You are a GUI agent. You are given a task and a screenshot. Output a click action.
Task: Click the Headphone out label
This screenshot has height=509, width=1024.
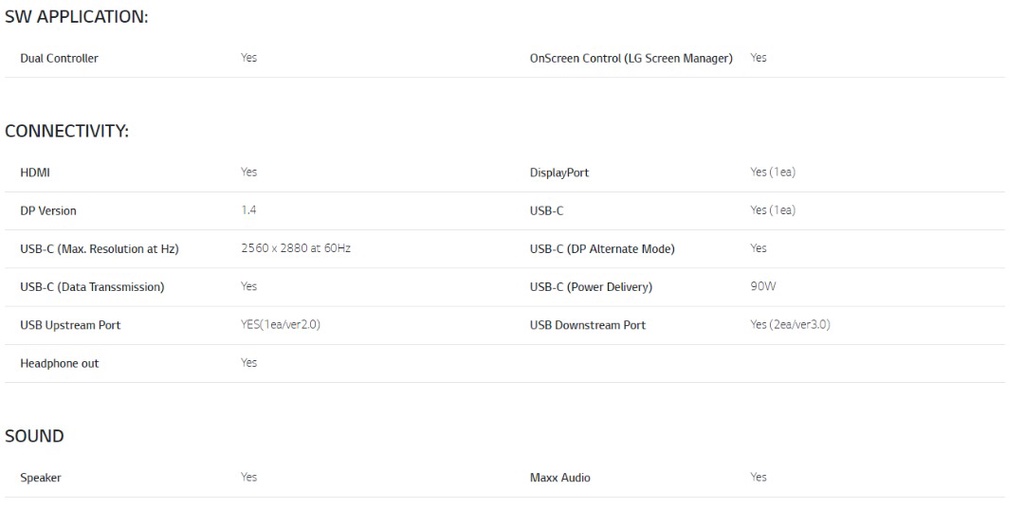(x=59, y=363)
